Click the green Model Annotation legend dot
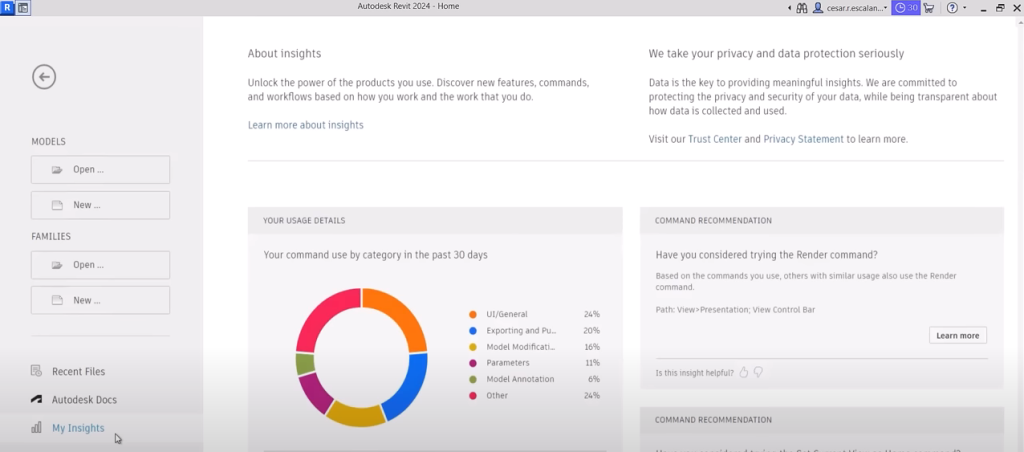 473,379
